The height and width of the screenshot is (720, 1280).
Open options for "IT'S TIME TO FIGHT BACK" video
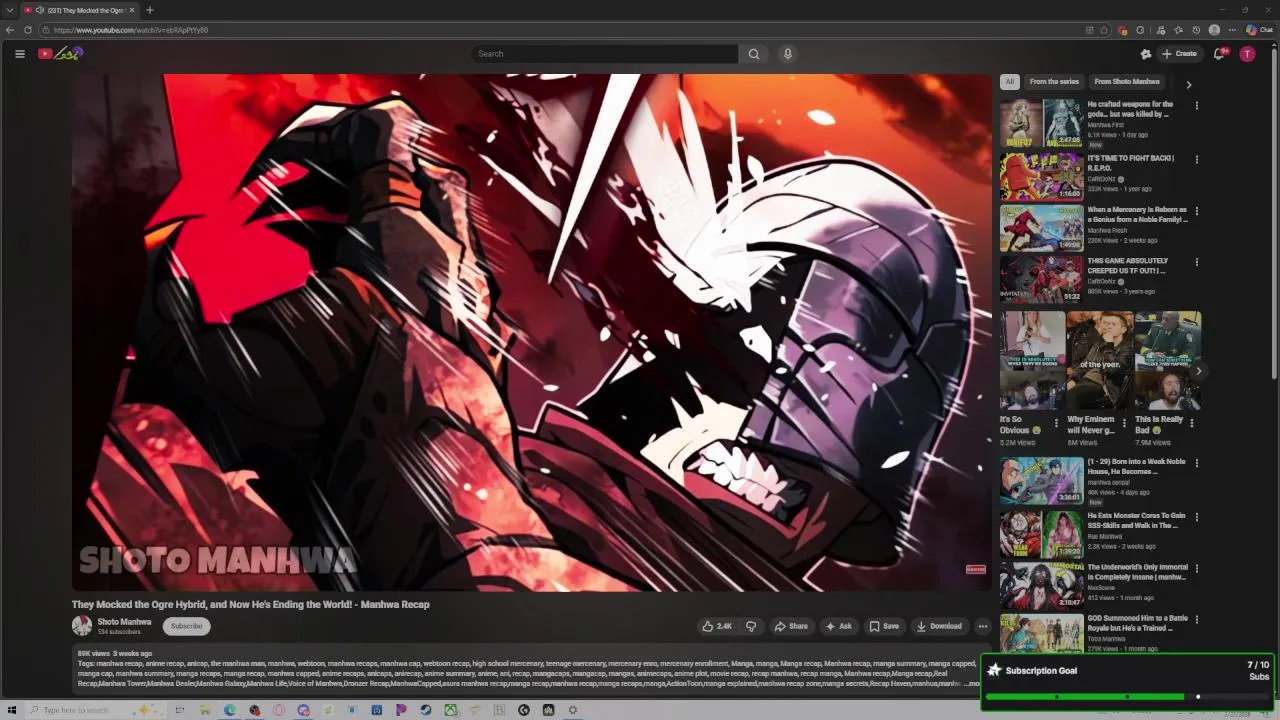[1196, 159]
